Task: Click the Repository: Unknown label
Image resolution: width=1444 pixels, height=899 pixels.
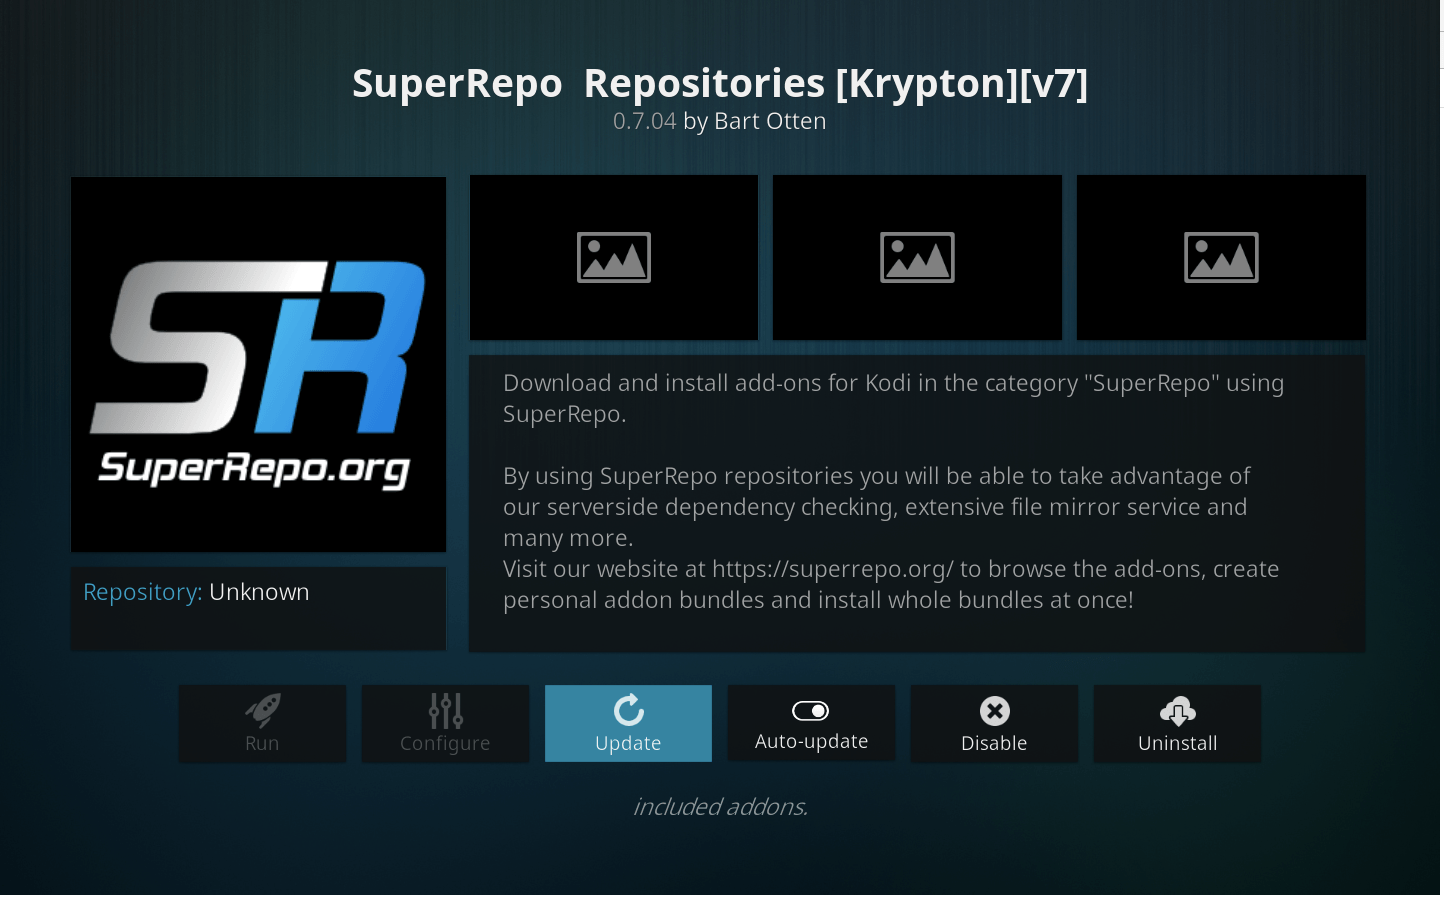Action: tap(196, 592)
